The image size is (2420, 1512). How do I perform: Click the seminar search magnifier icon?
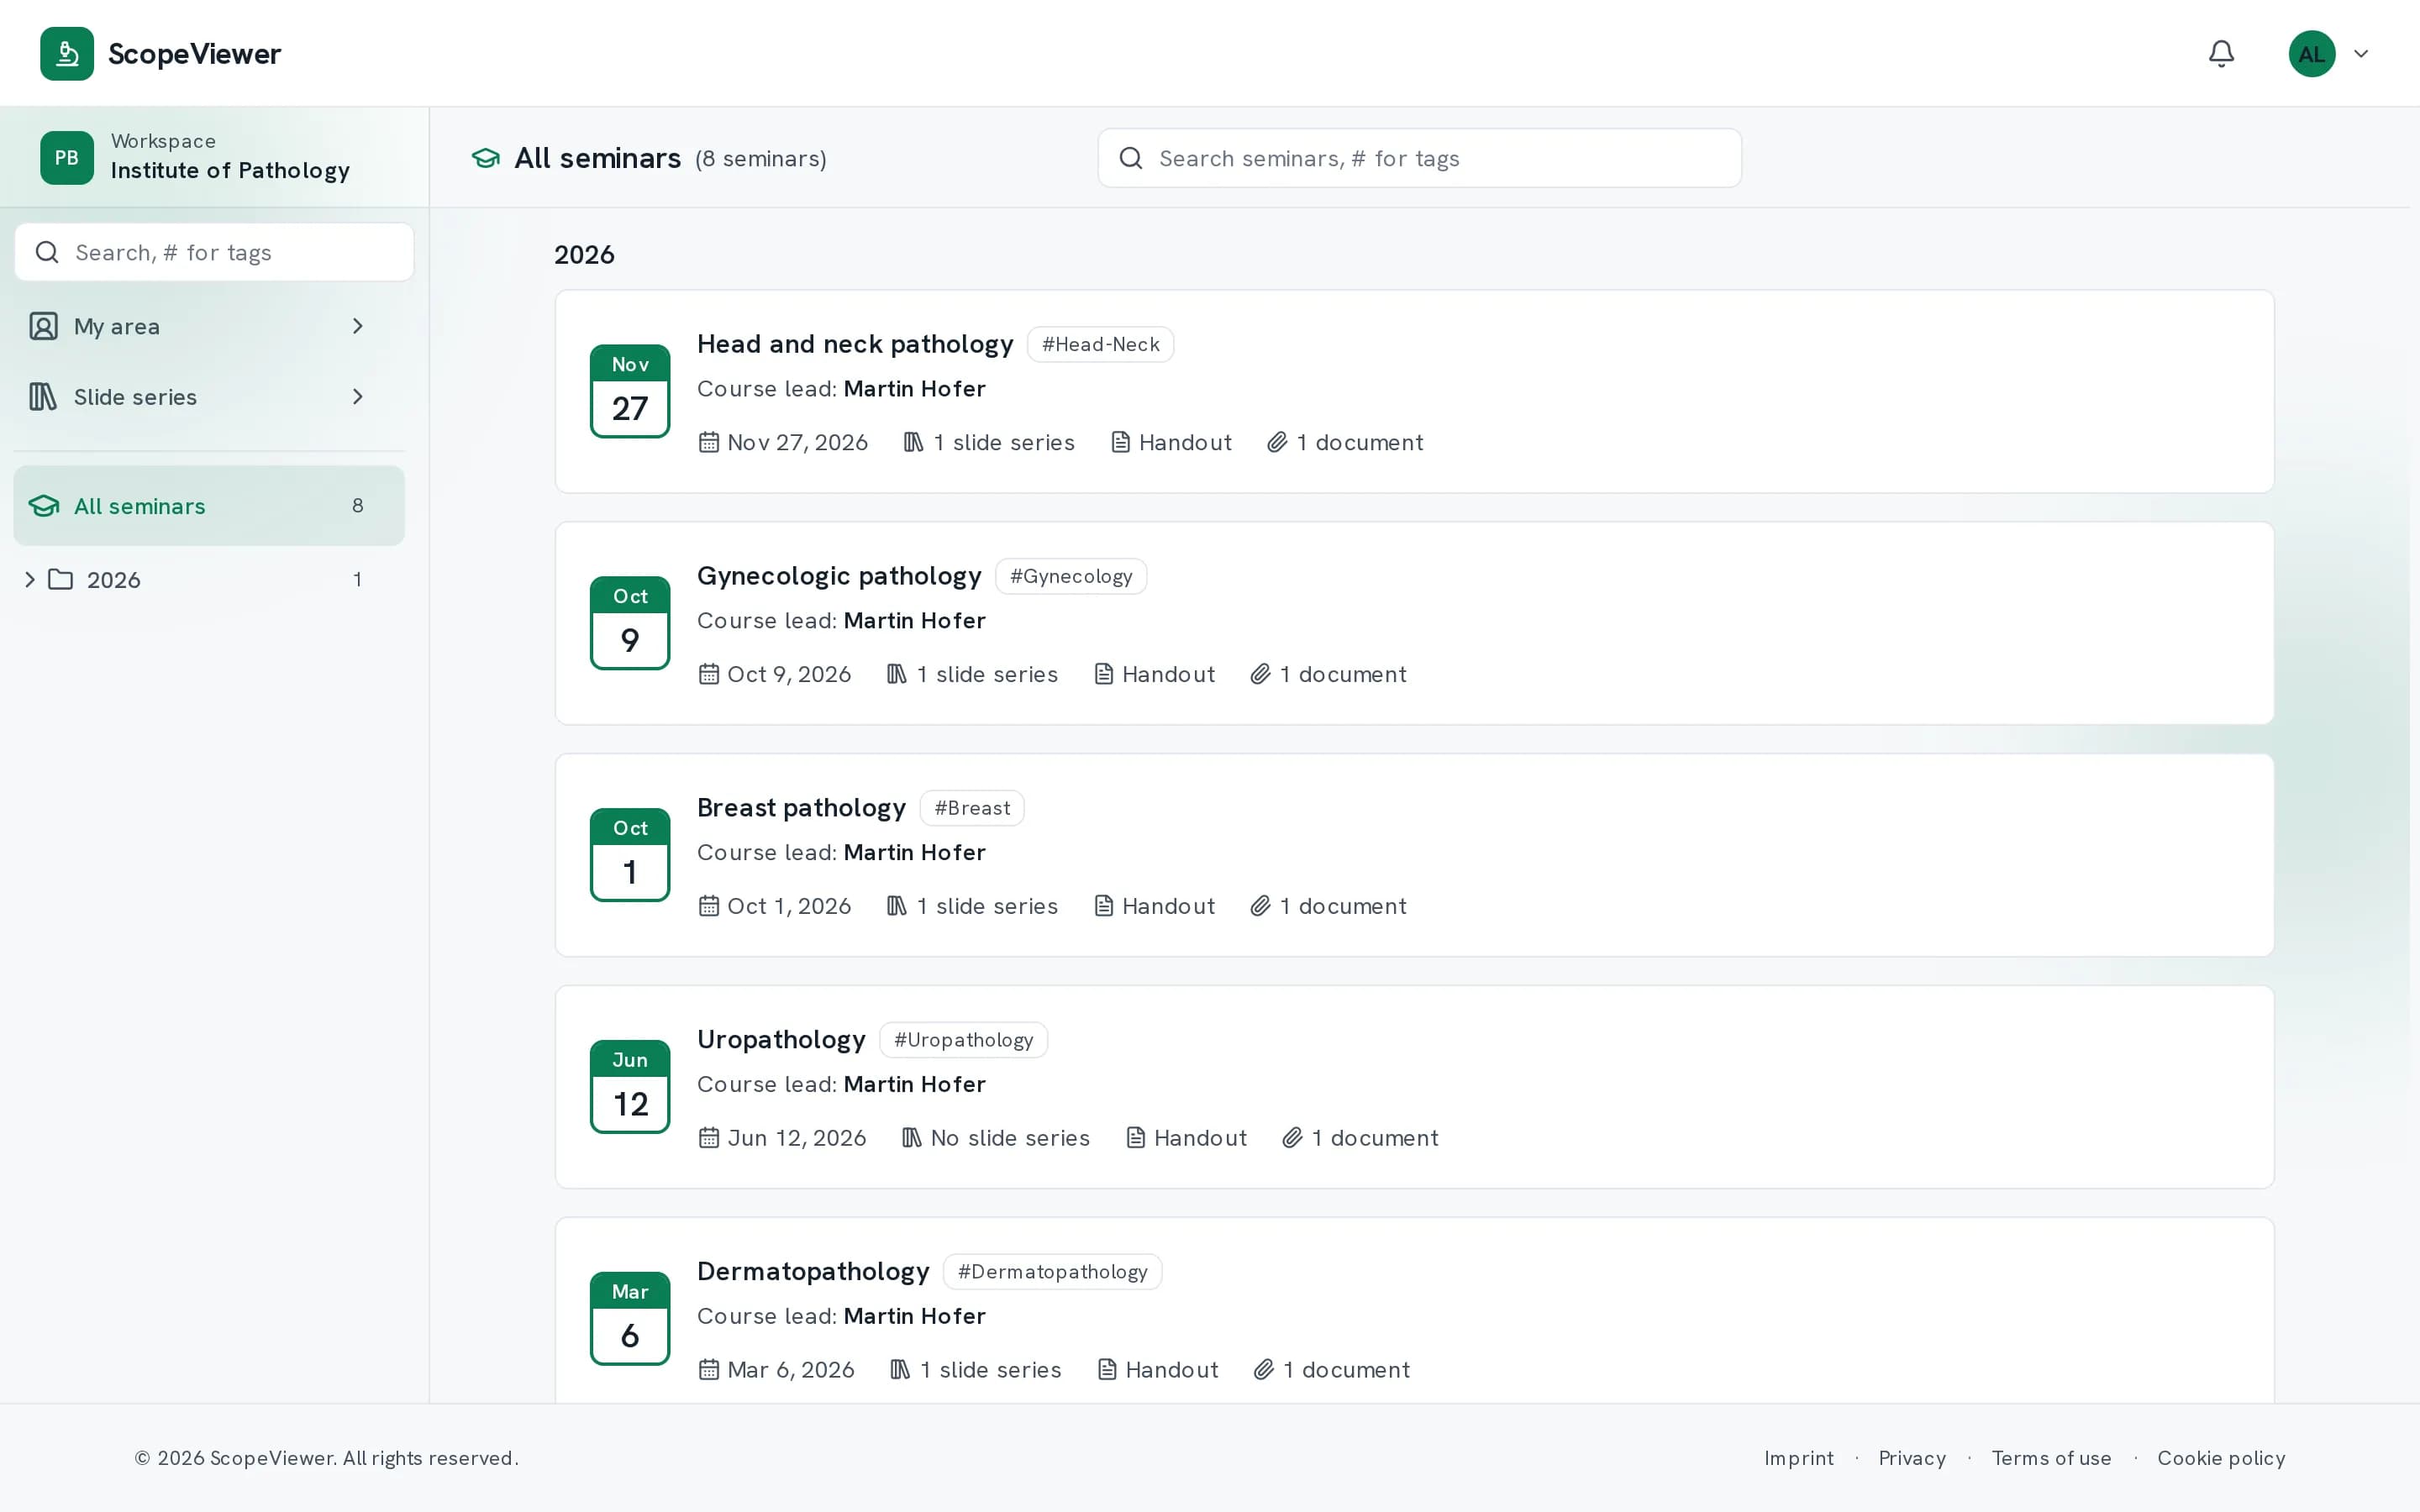pyautogui.click(x=1131, y=158)
